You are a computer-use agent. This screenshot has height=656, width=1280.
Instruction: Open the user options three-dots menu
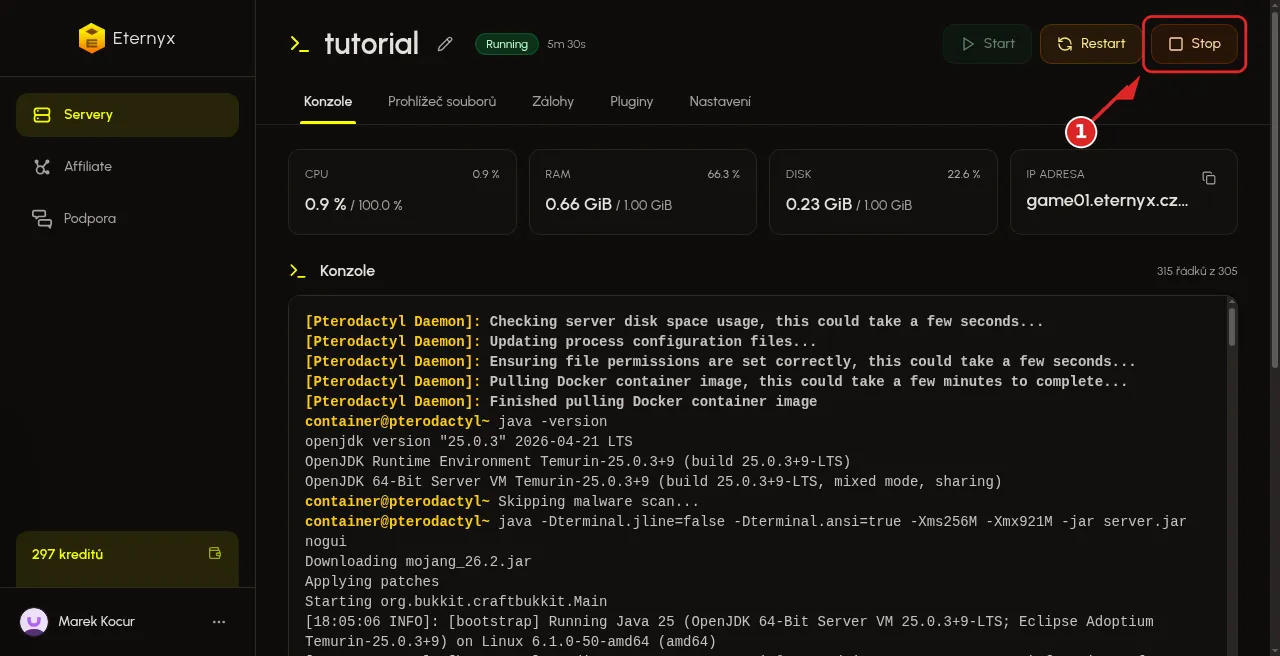coord(219,622)
